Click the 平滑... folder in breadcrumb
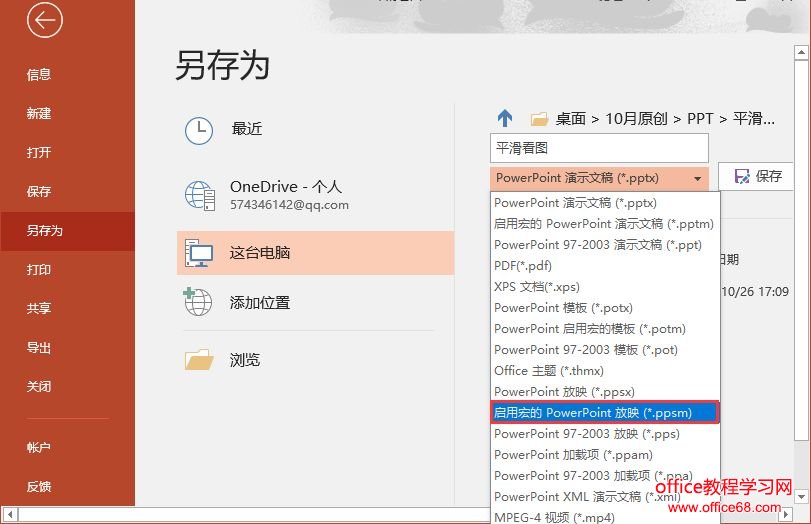 754,119
